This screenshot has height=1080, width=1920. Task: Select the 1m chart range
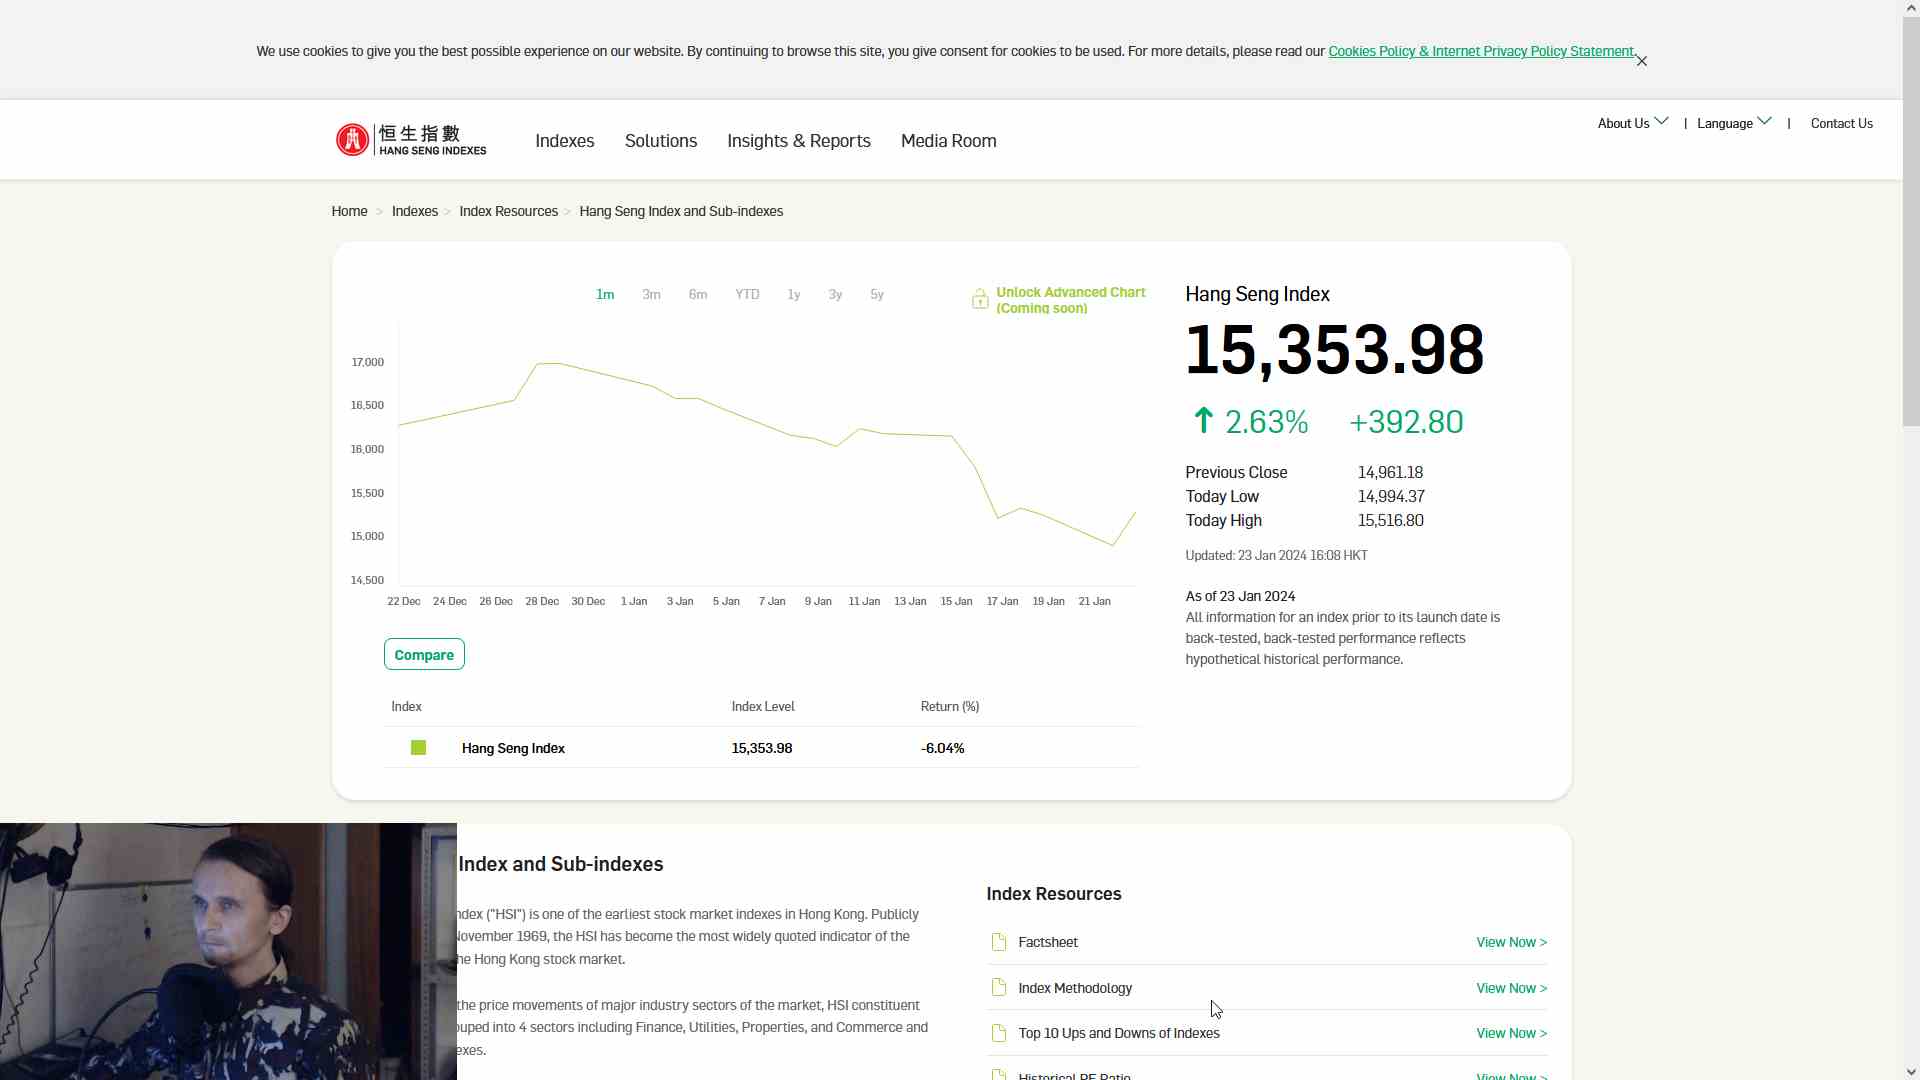605,294
